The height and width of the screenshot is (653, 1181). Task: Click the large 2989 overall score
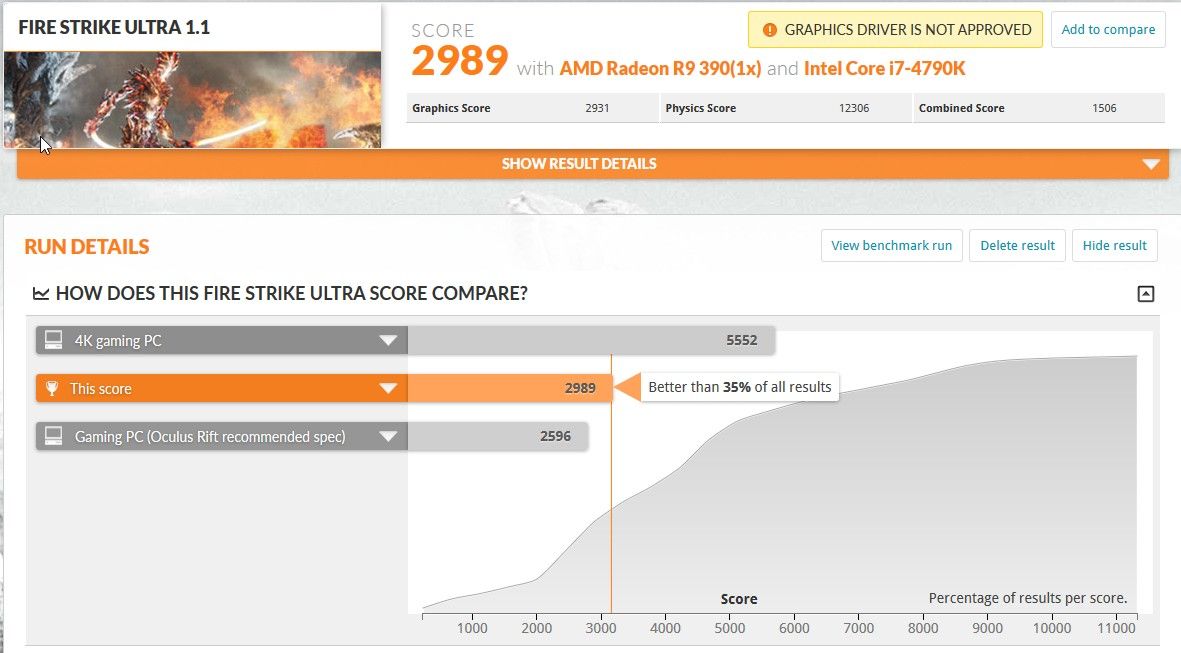[459, 61]
